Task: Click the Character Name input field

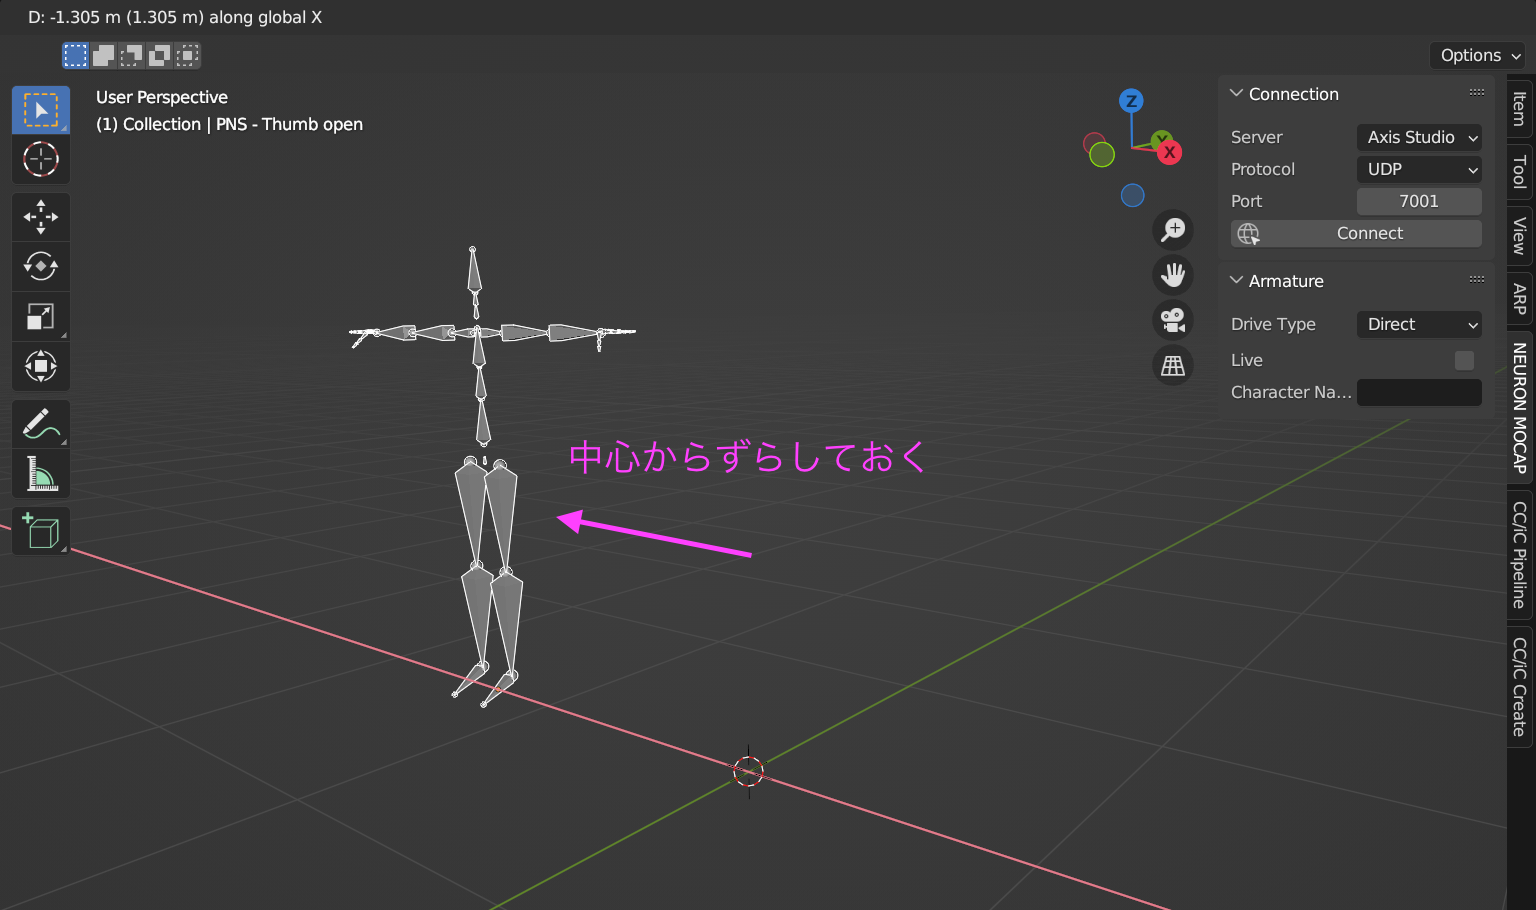Action: coord(1419,393)
